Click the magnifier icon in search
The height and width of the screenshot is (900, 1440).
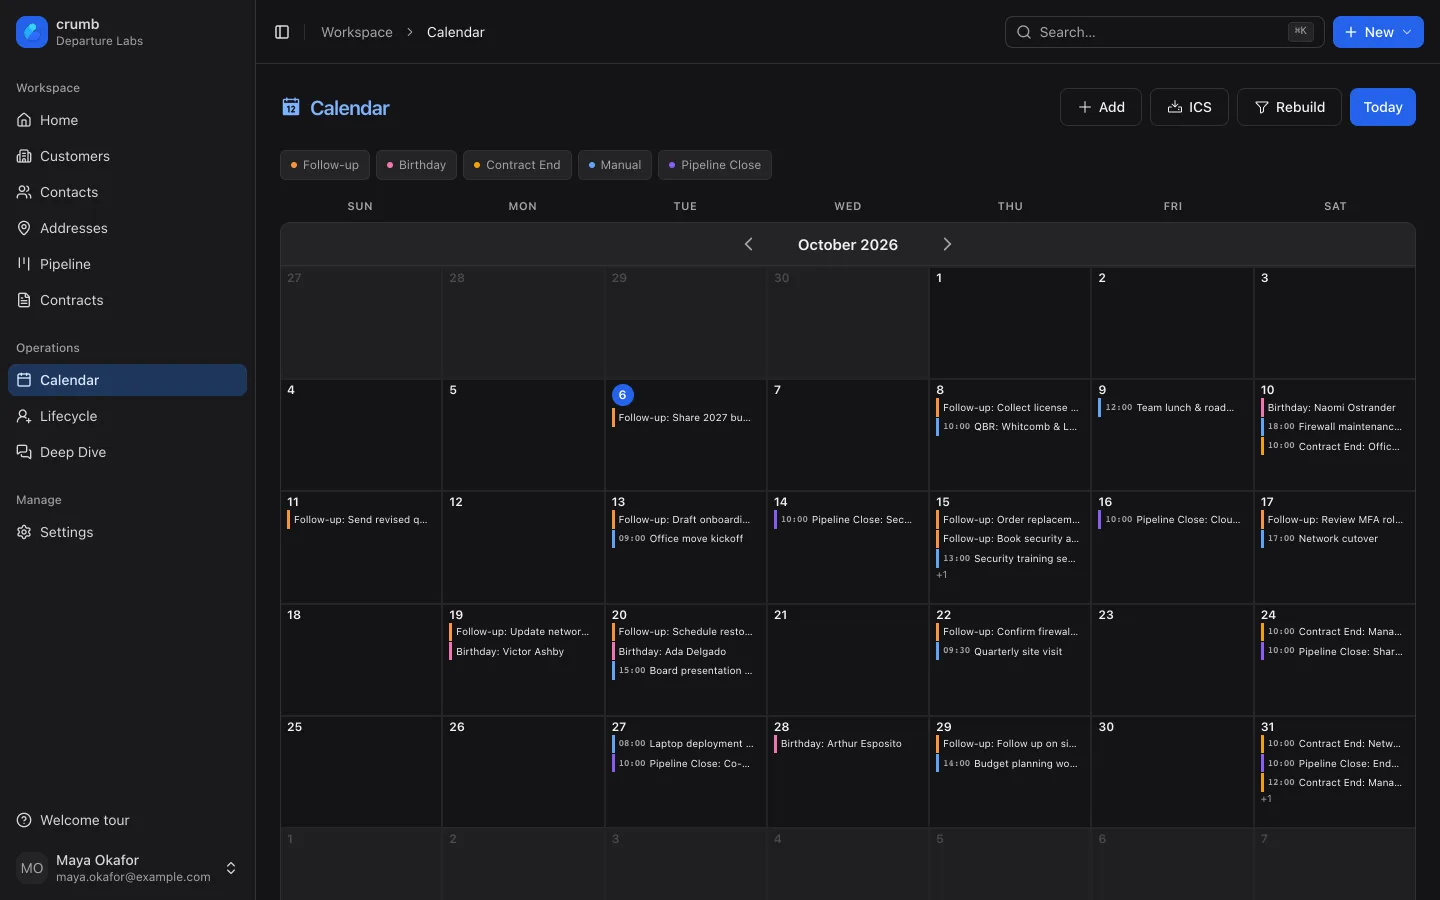tap(1024, 32)
